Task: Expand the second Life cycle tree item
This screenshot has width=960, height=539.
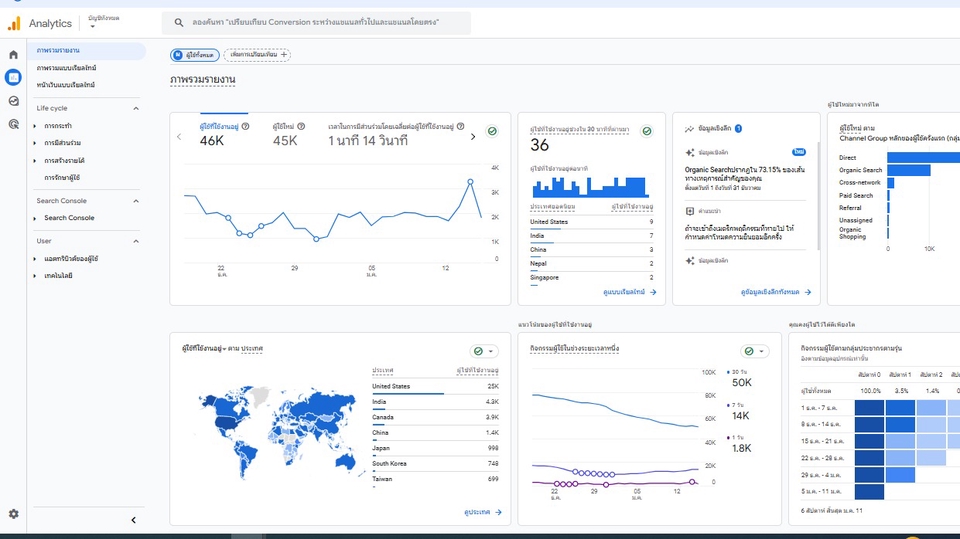Action: point(35,143)
